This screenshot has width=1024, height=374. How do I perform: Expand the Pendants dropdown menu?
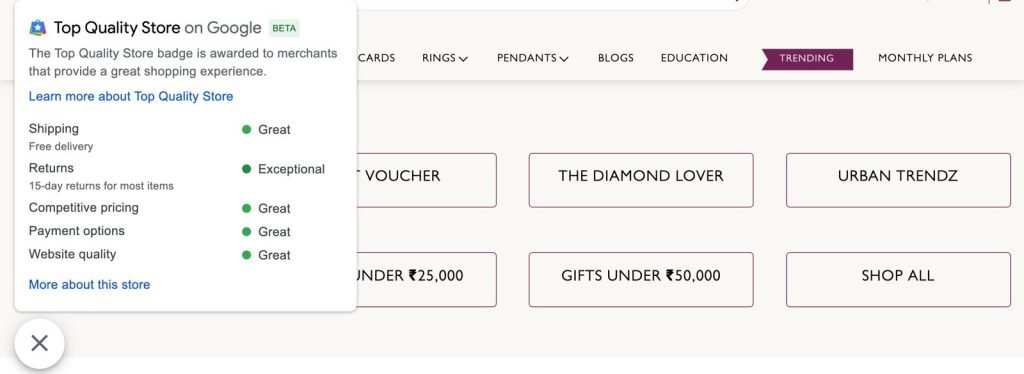click(532, 58)
